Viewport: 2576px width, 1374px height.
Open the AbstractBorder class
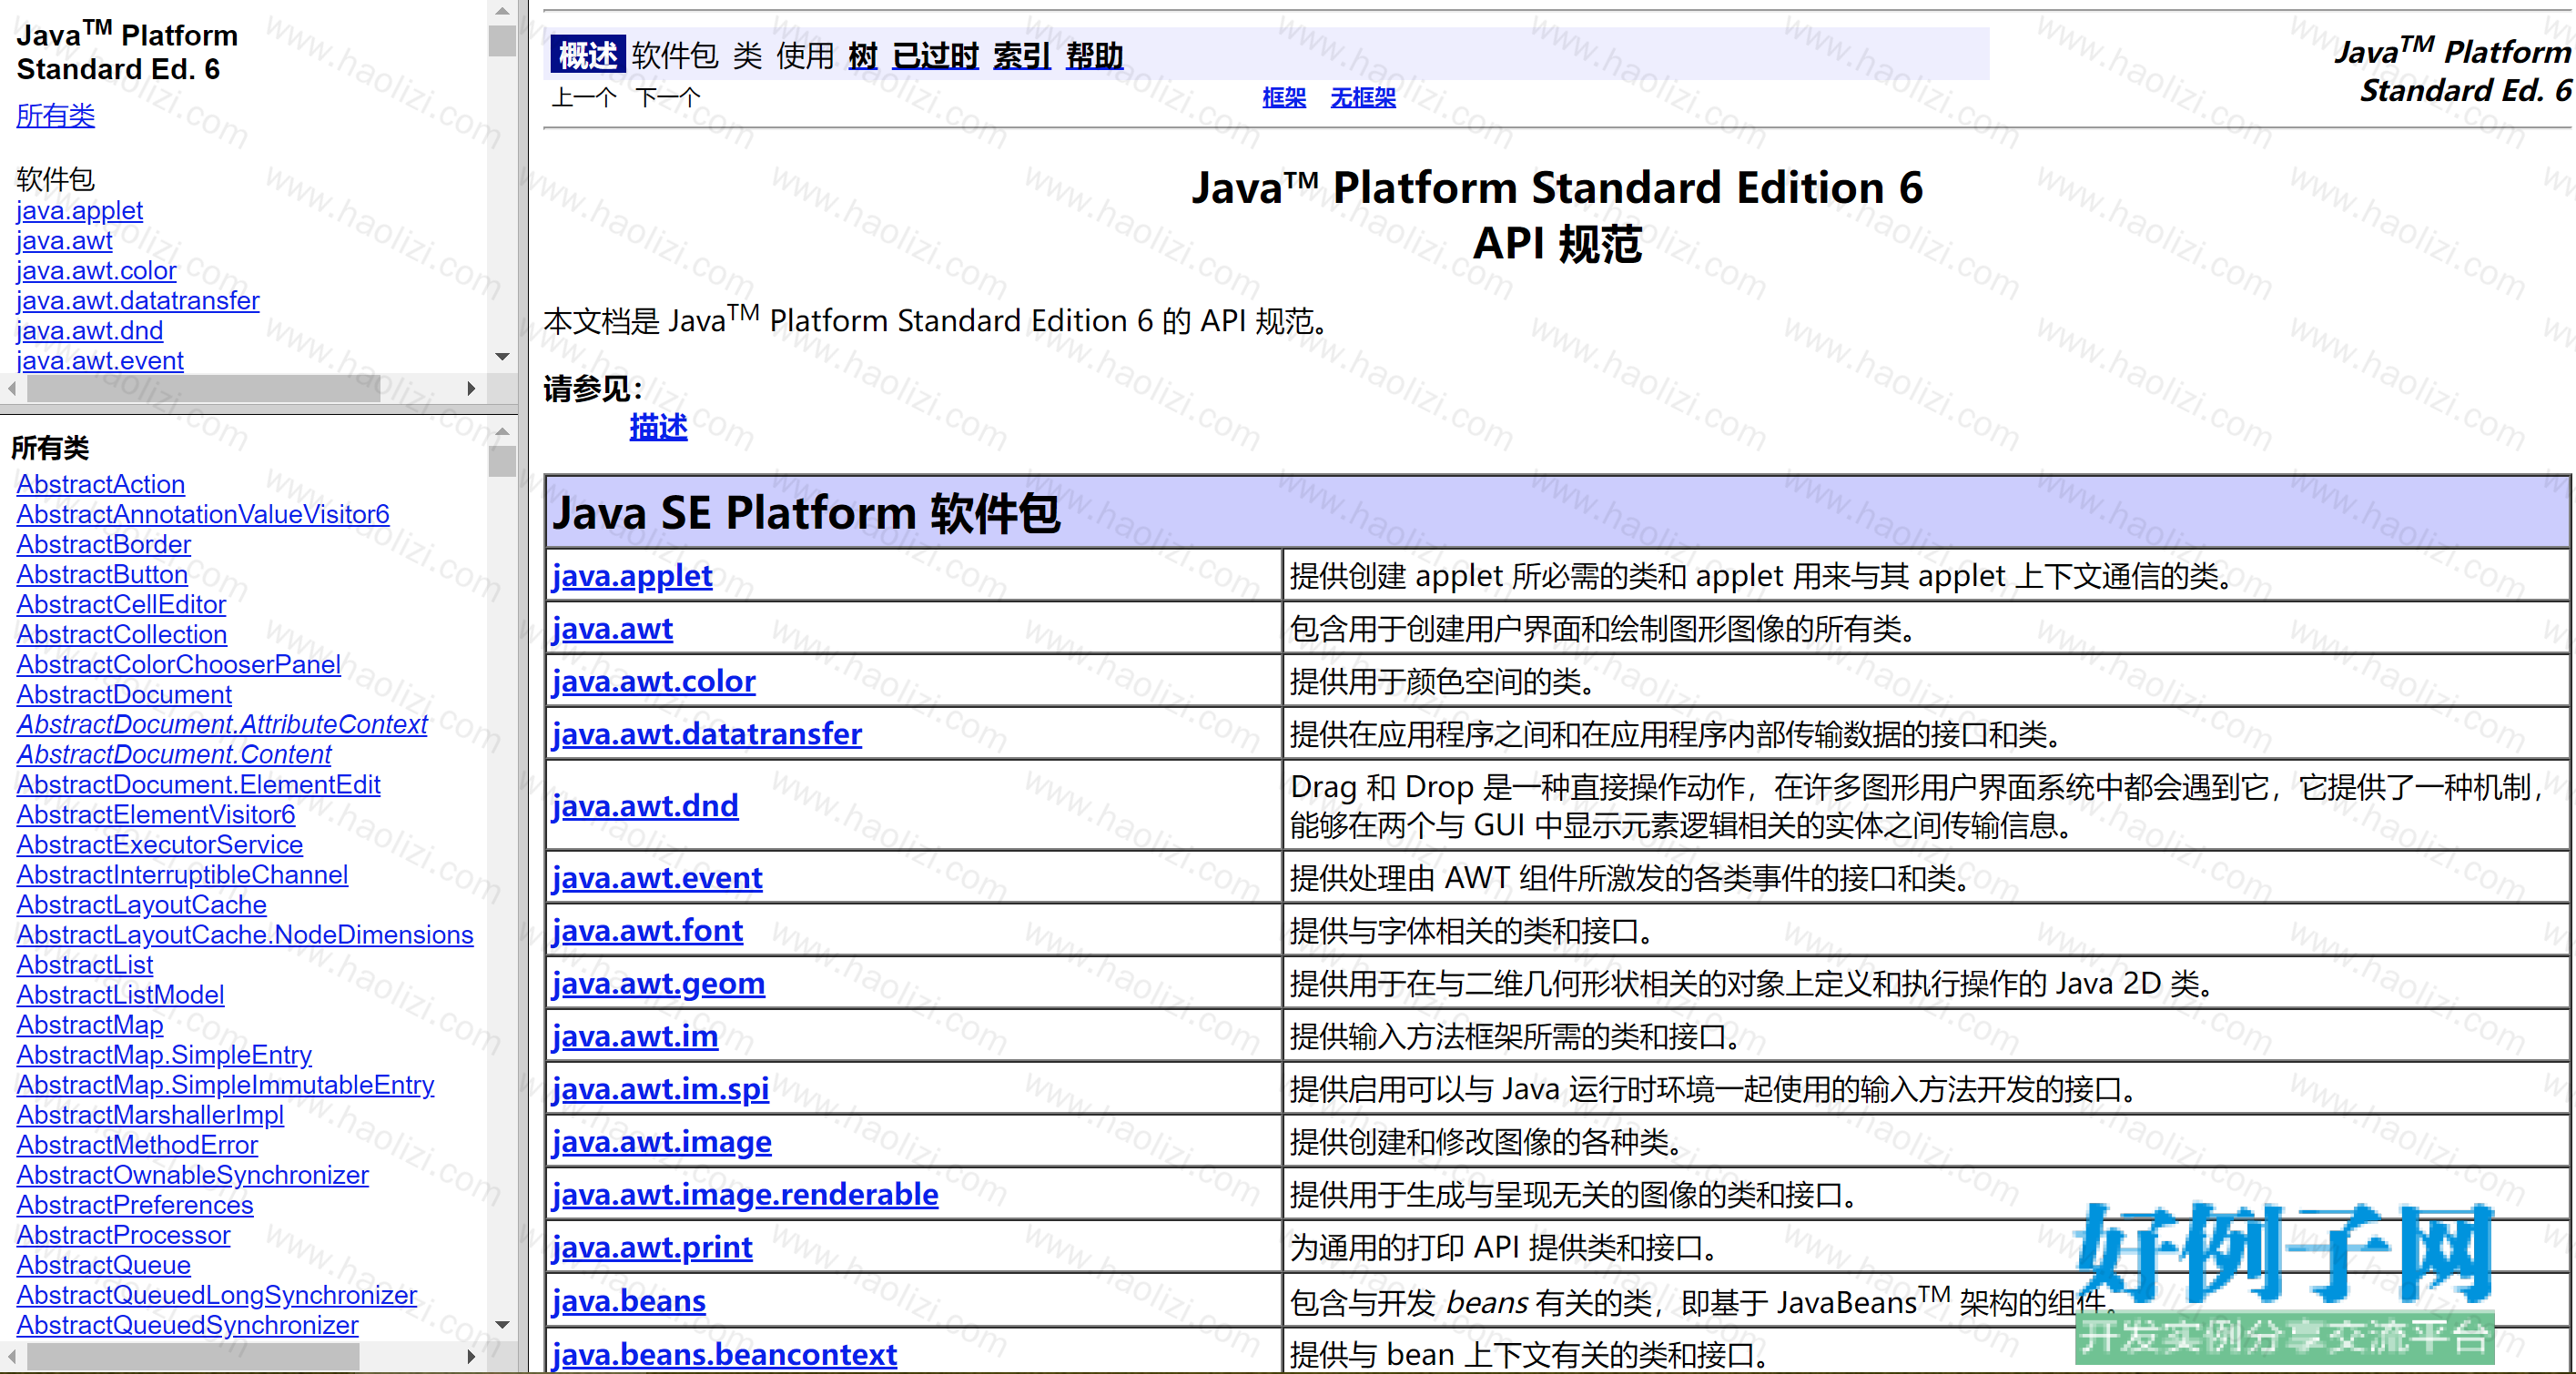pyautogui.click(x=103, y=544)
